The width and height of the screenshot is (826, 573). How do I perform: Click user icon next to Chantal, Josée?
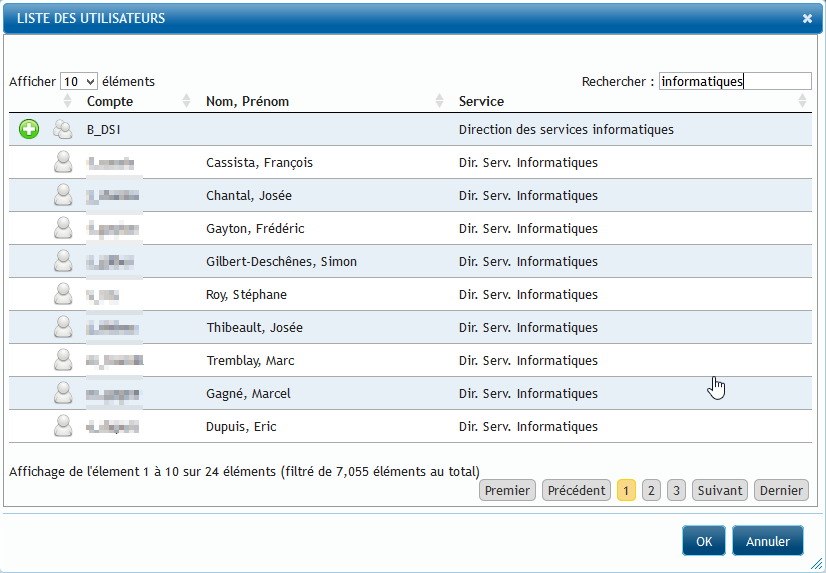(x=63, y=195)
